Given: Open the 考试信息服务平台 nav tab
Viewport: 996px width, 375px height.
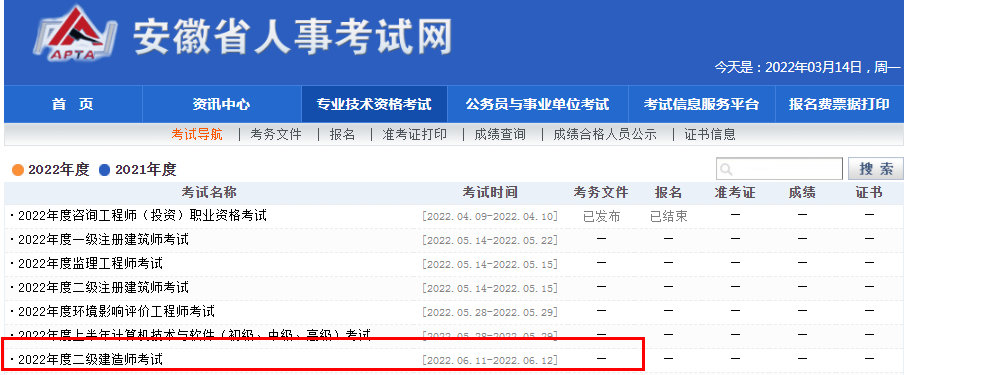Looking at the screenshot, I should [701, 104].
